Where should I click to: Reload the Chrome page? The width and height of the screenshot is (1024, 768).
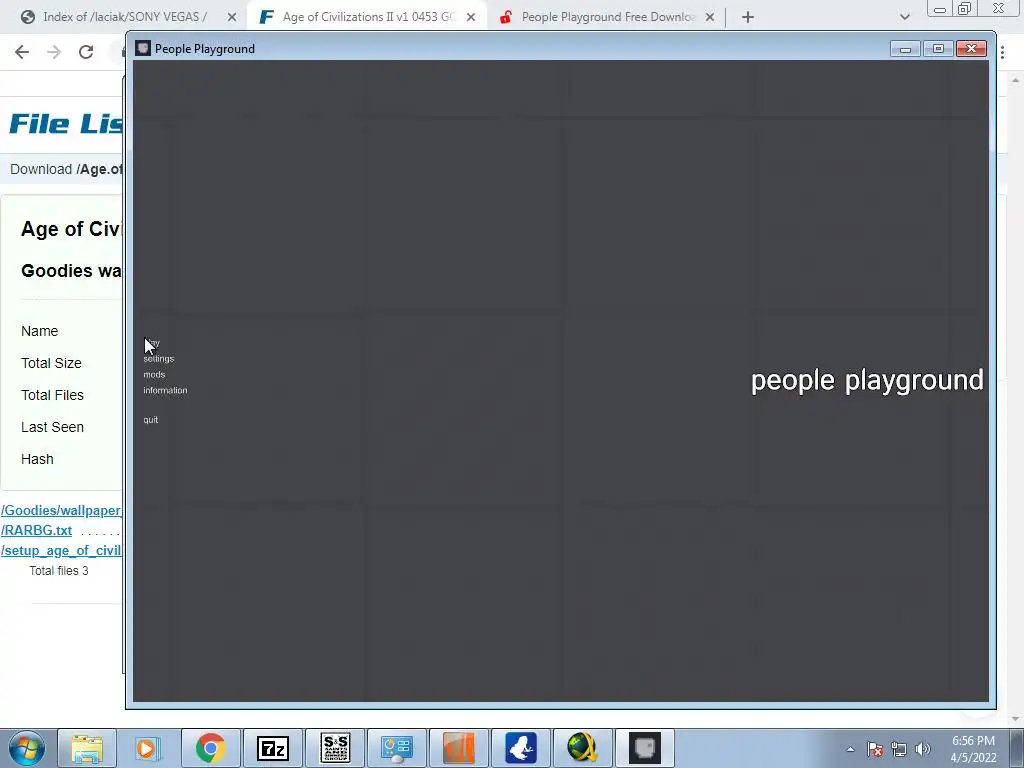86,52
